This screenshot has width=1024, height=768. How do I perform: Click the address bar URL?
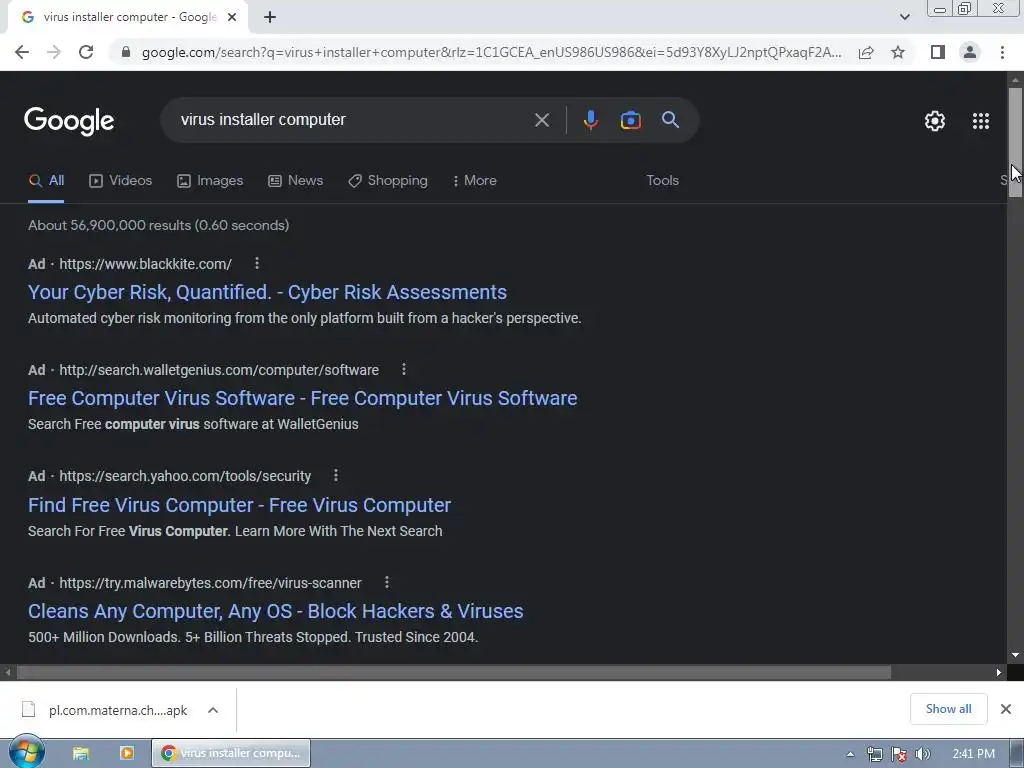coord(491,52)
